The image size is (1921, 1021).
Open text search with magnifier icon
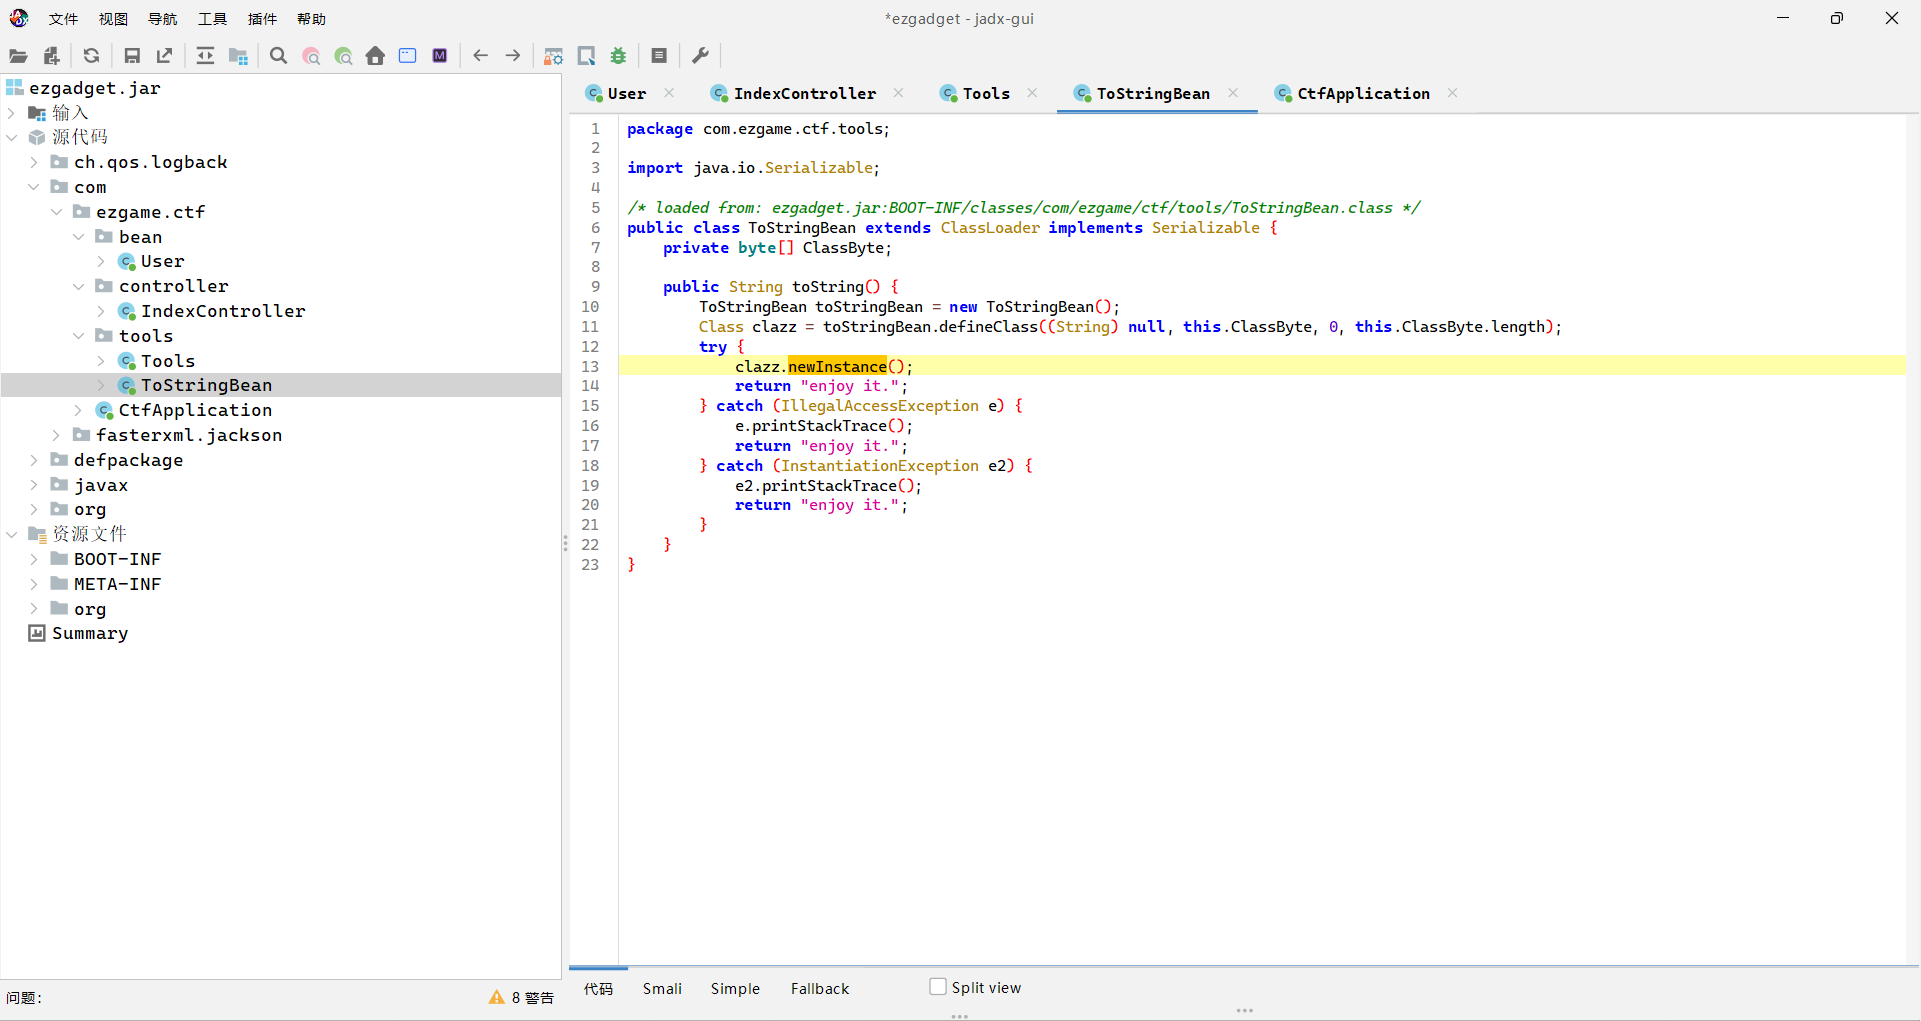coord(279,56)
